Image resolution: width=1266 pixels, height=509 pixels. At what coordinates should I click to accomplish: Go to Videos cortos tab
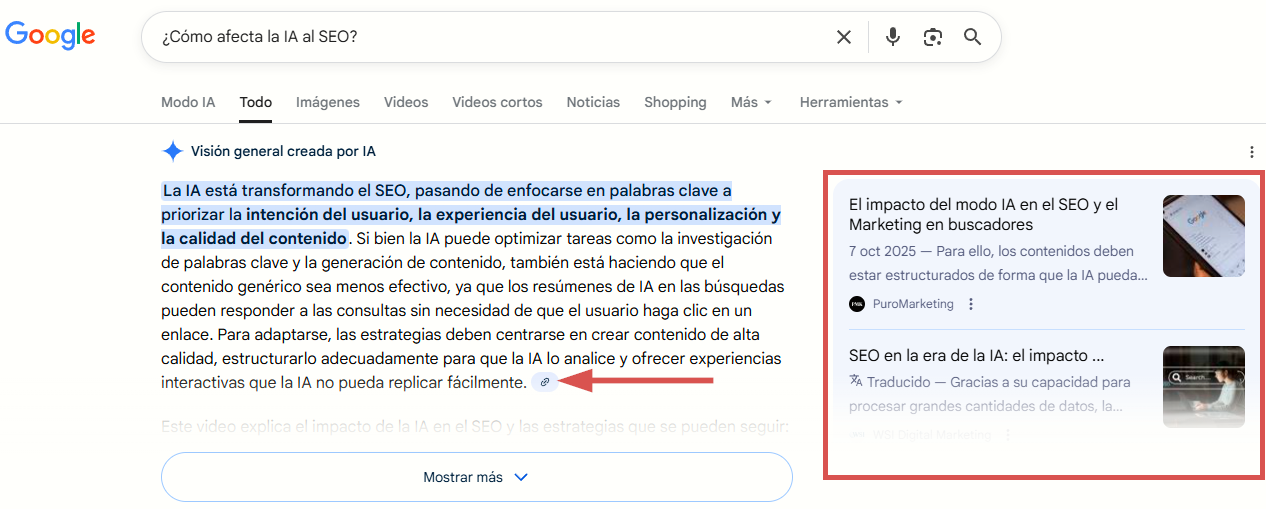coord(497,102)
